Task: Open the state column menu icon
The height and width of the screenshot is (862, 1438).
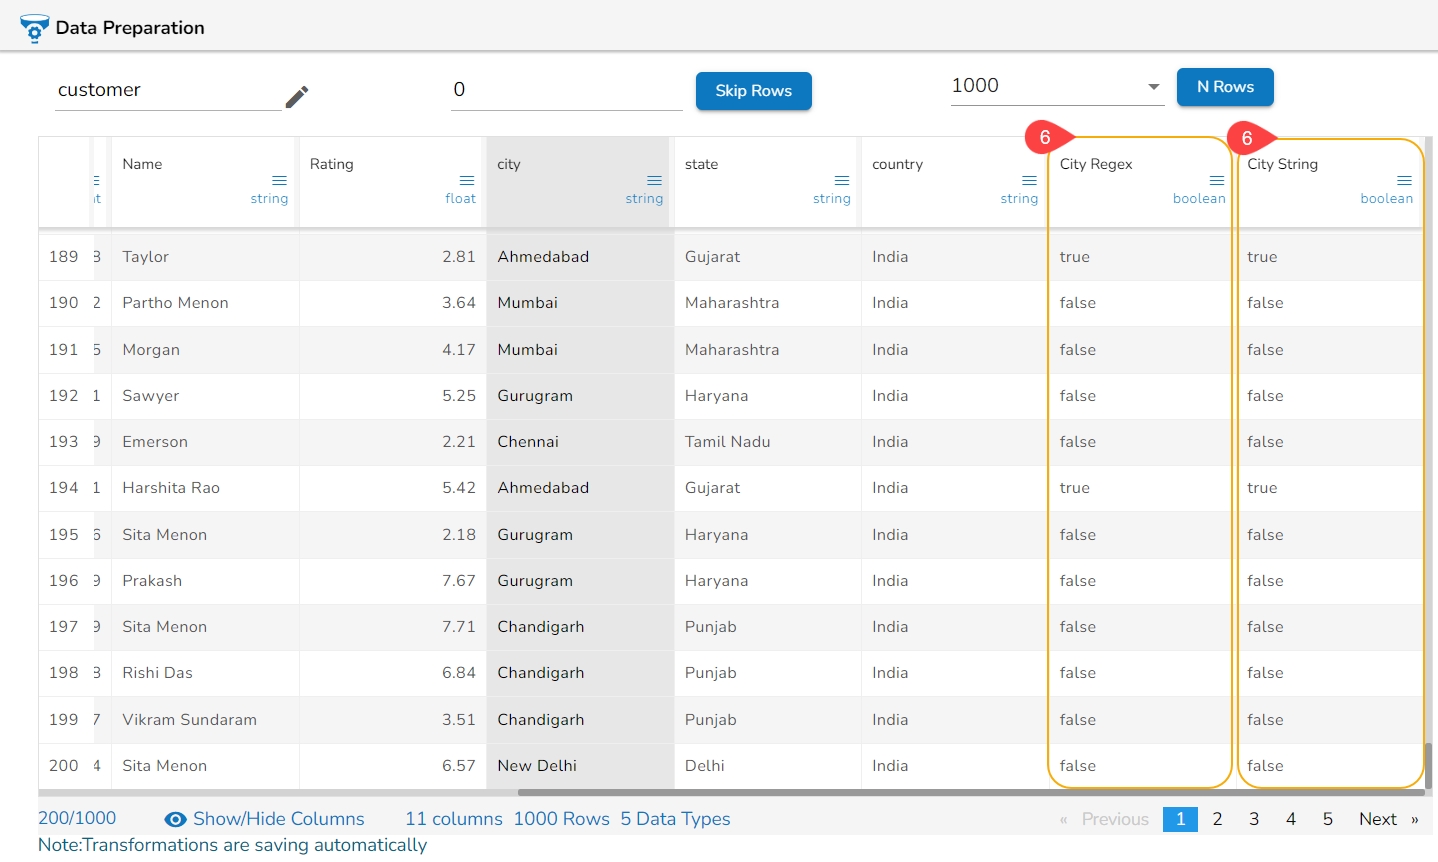Action: coord(841,181)
